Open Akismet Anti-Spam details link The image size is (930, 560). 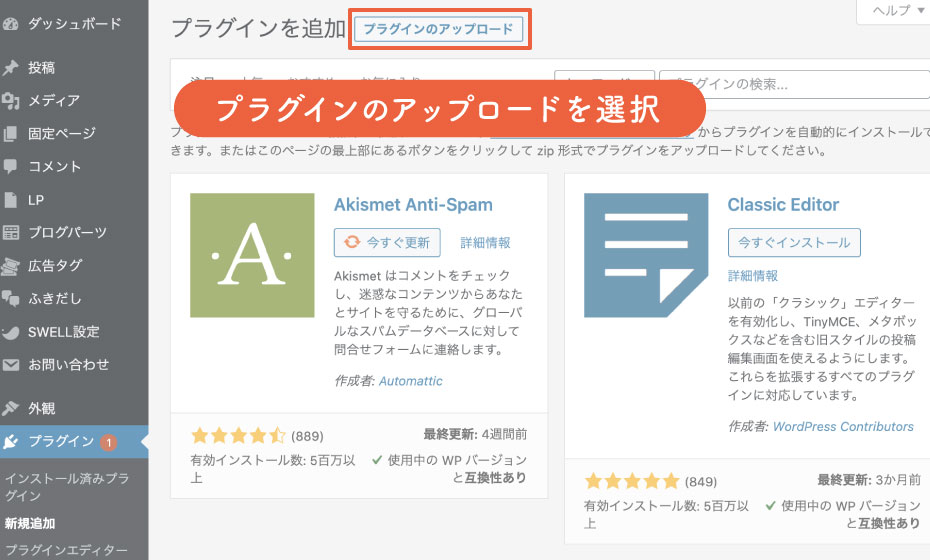[x=486, y=242]
